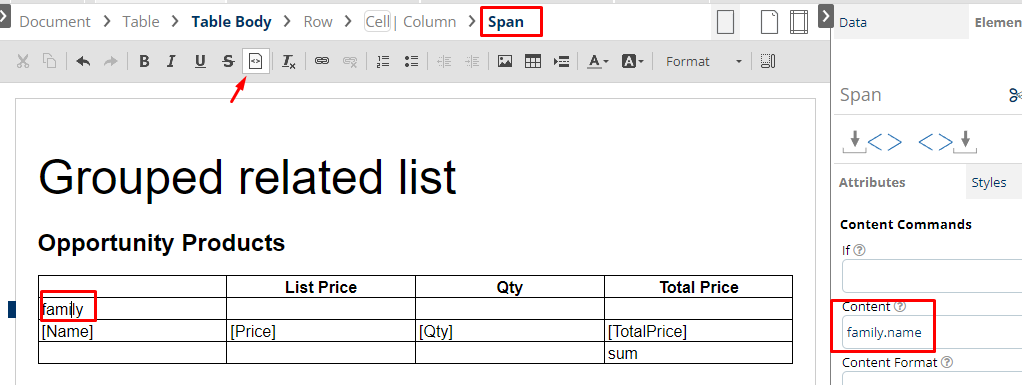Viewport: 1022px width, 385px height.
Task: Collapse the right side panel arrow
Action: 825,16
